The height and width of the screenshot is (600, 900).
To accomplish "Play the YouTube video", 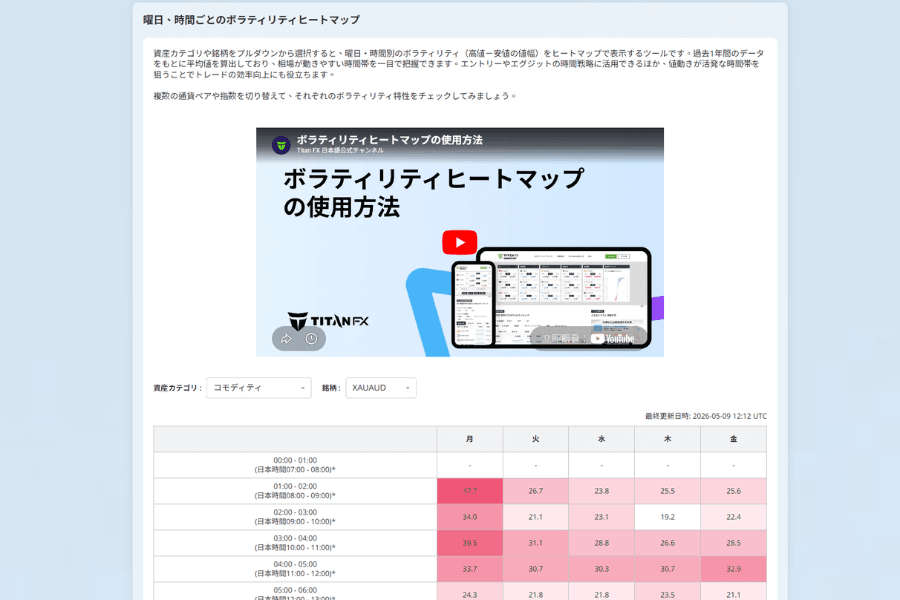I will (x=459, y=242).
